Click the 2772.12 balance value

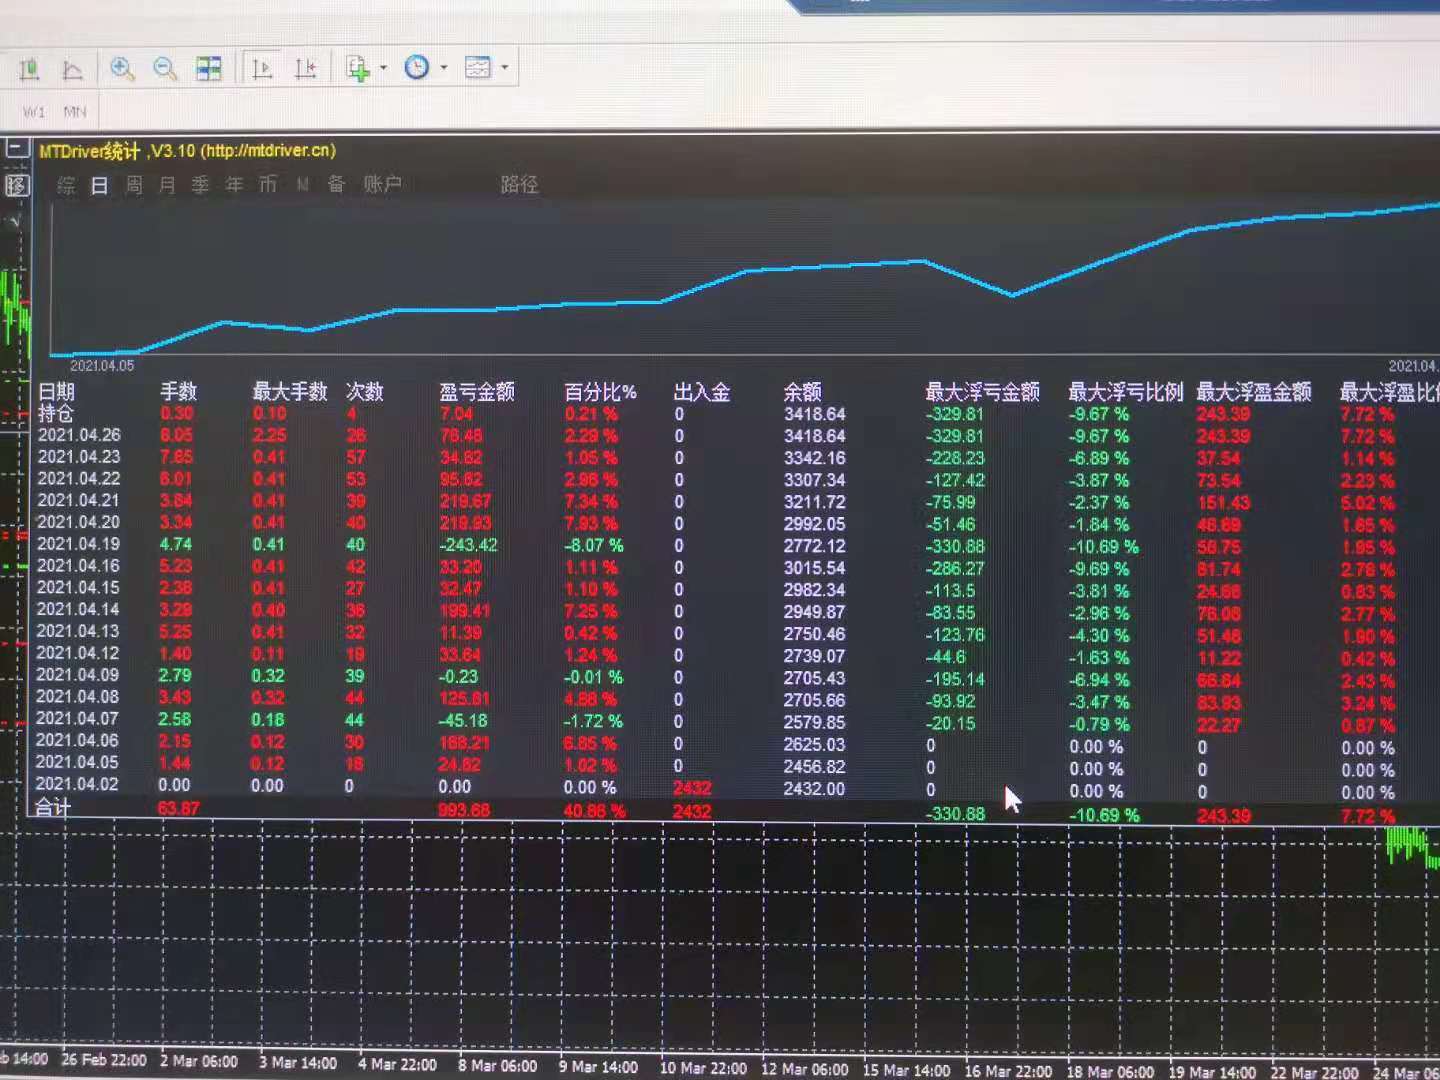[814, 546]
